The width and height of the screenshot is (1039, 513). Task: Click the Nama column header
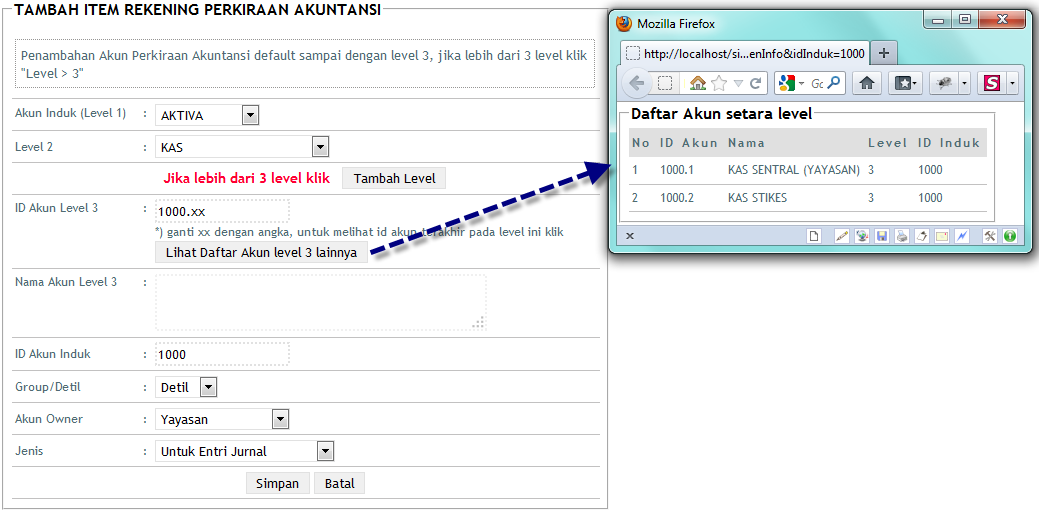(746, 142)
